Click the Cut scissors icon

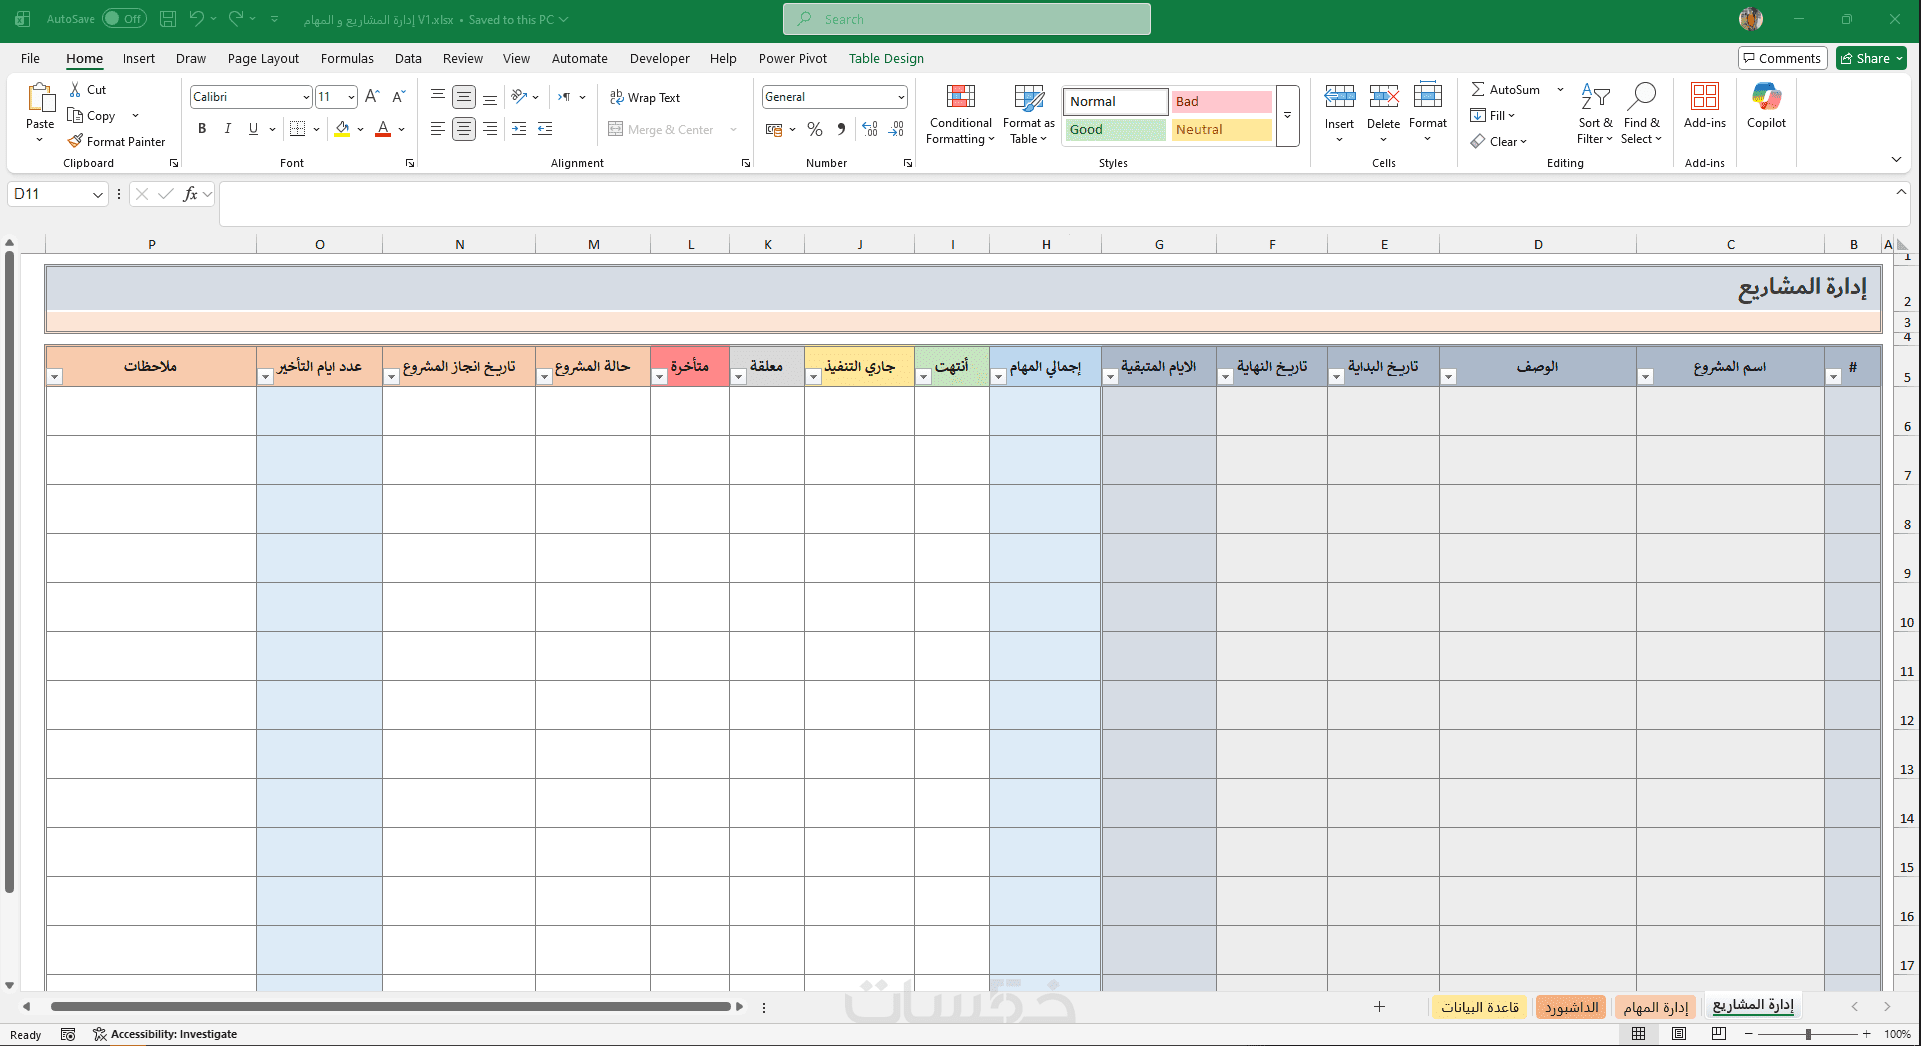coord(75,89)
